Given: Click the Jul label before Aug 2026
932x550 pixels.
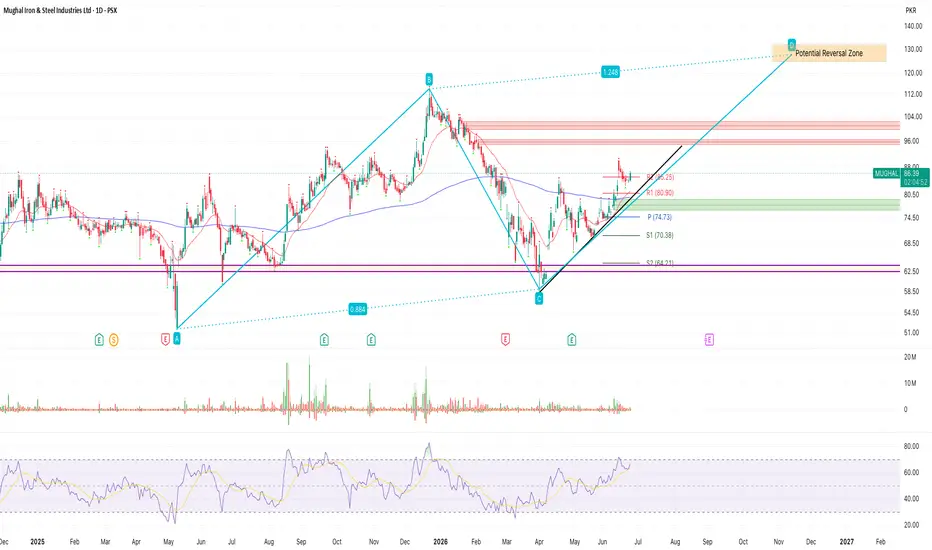Looking at the screenshot, I should click(x=638, y=542).
